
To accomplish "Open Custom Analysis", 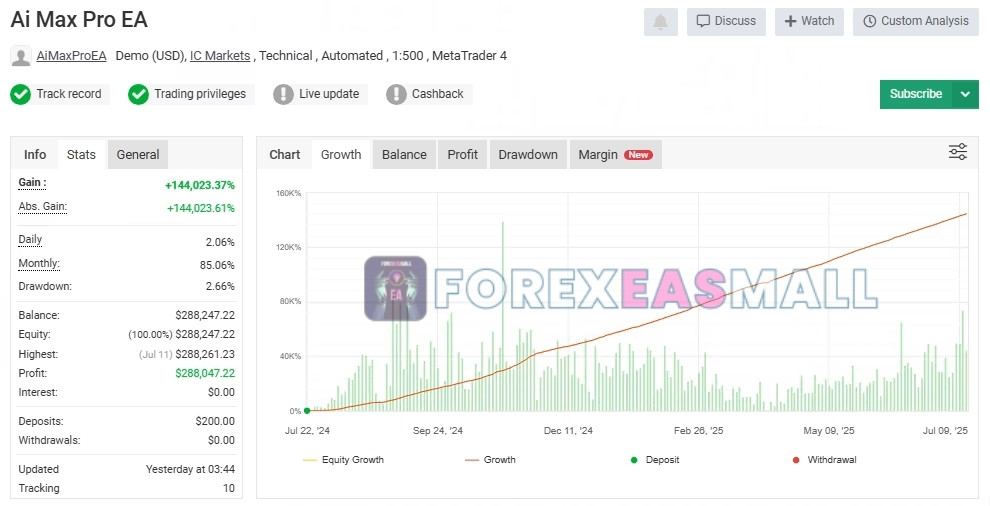I will (x=915, y=21).
